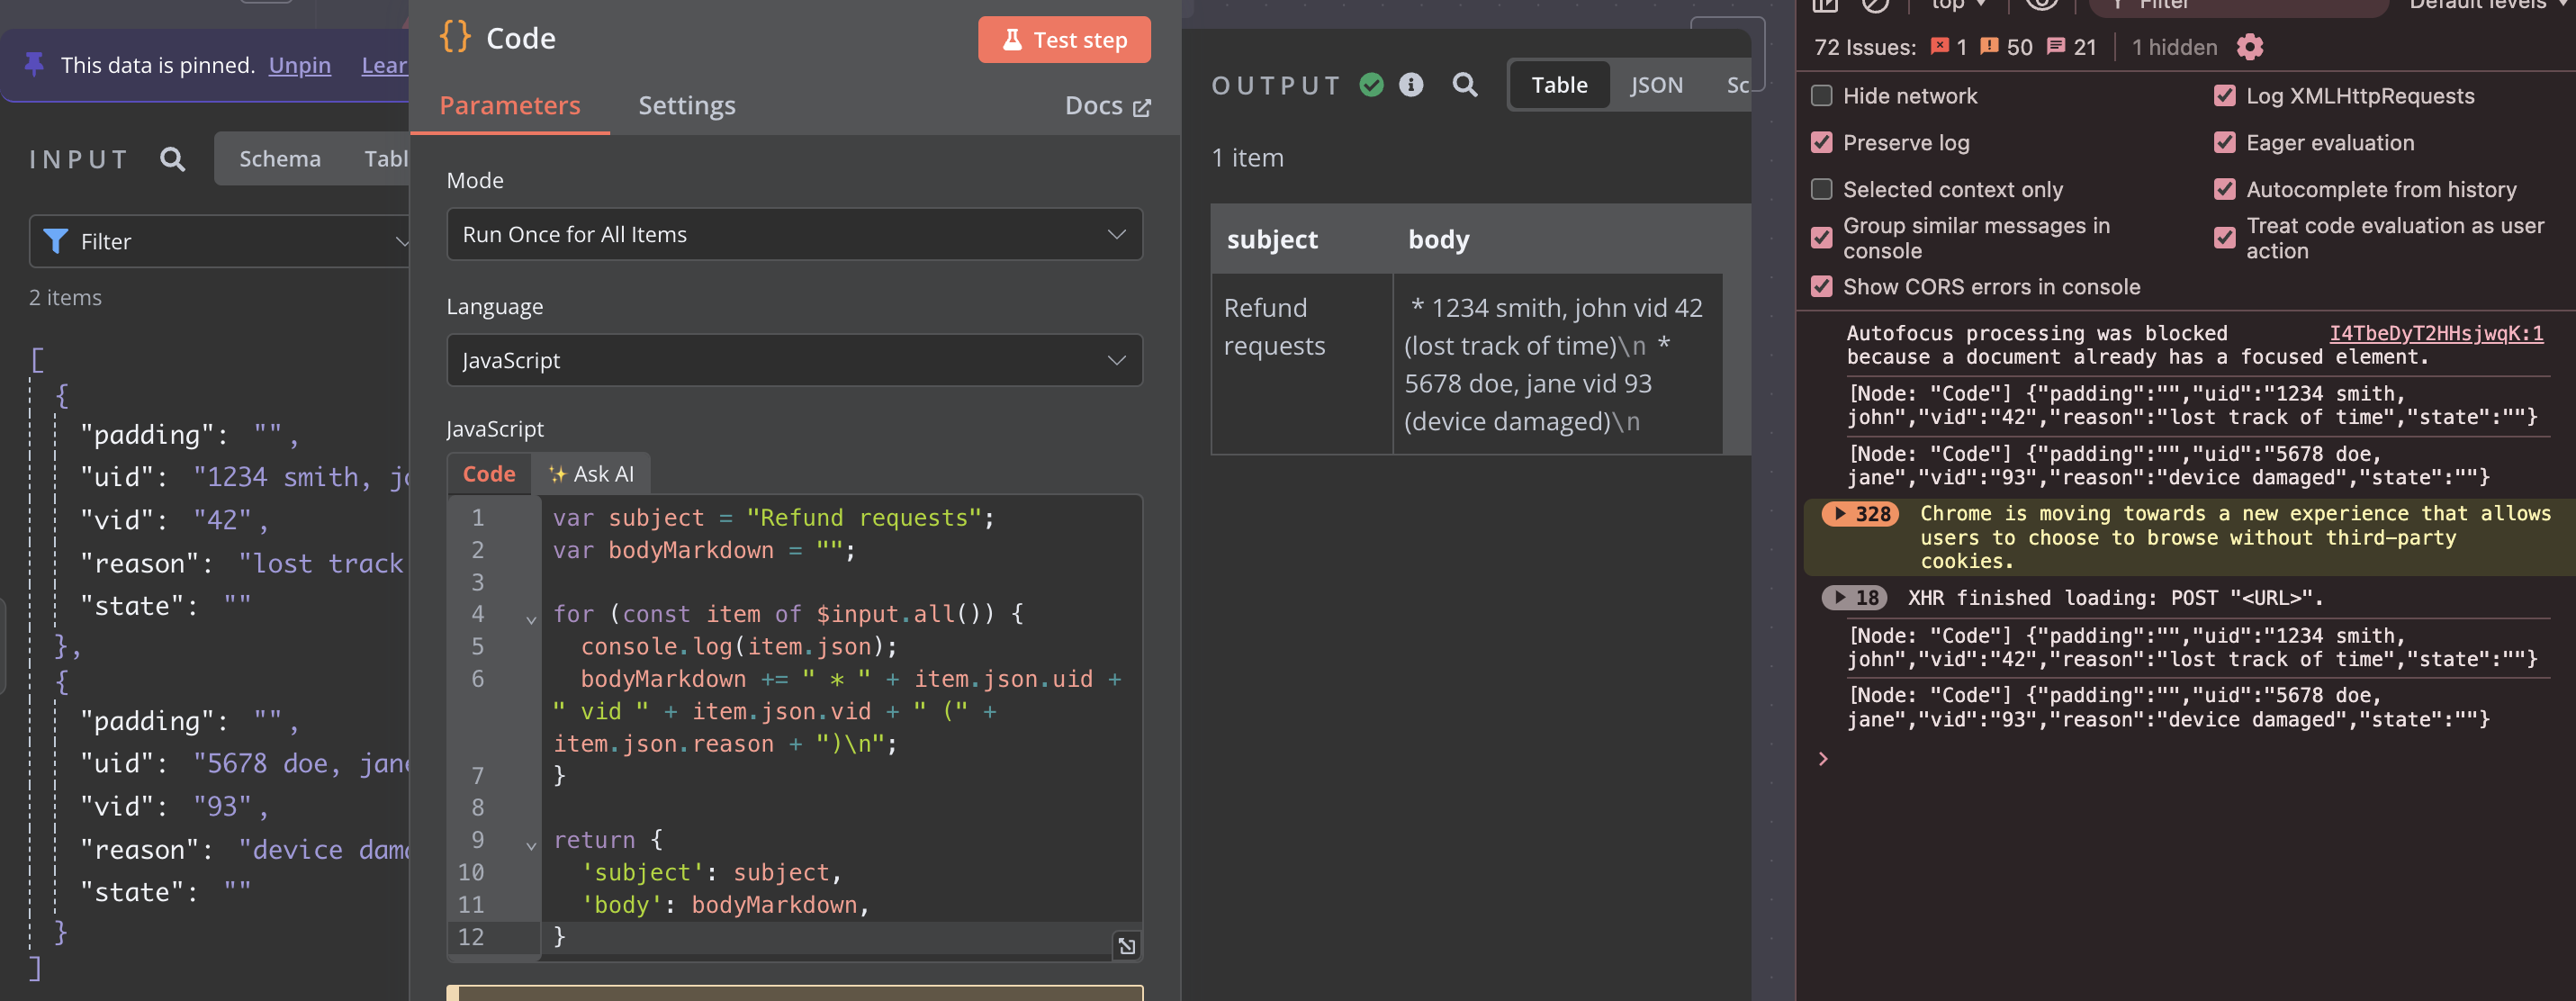Toggle Treat code evaluation as user action
The image size is (2576, 1001).
pos(2224,238)
